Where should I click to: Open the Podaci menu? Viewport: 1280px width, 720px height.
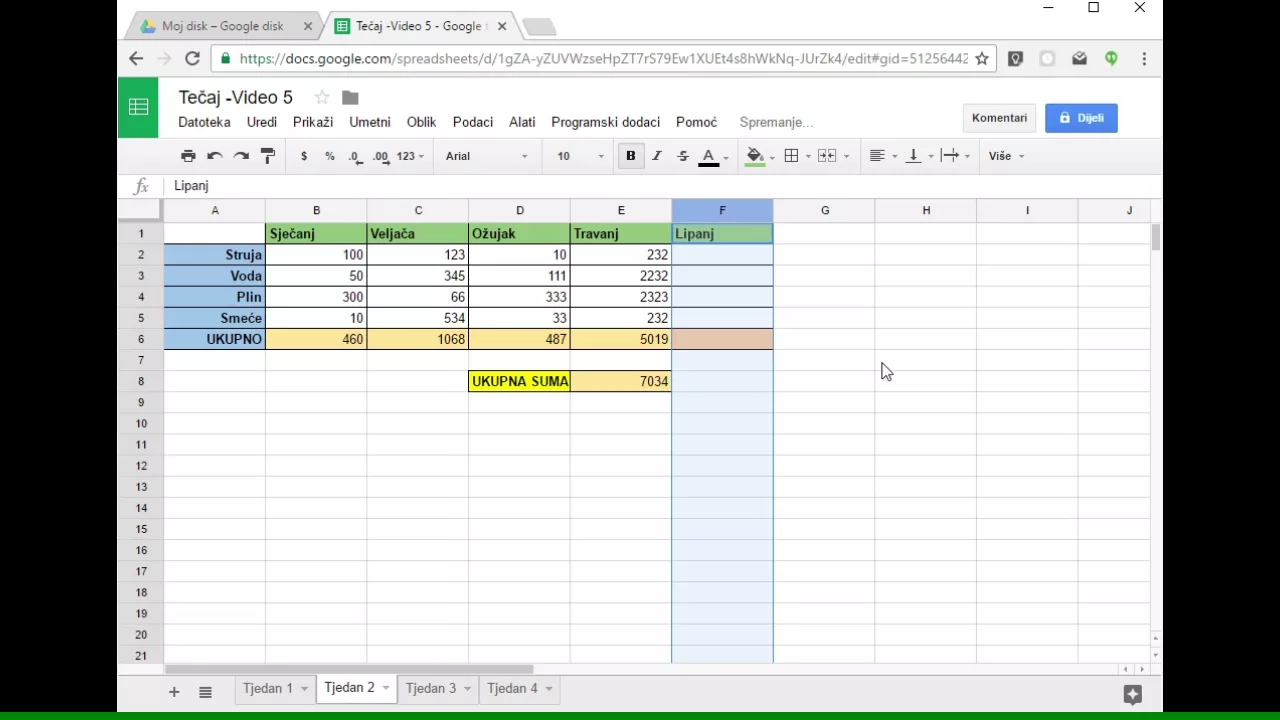(473, 122)
